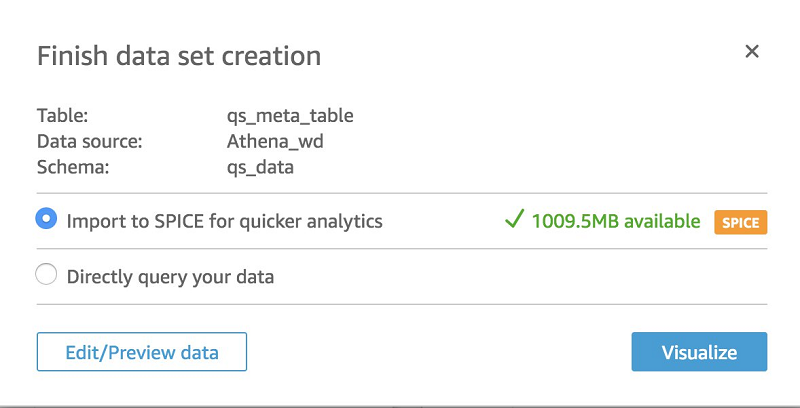Image resolution: width=800 pixels, height=408 pixels.
Task: Click the Import to SPICE for quicker analytics label
Action: pos(224,221)
